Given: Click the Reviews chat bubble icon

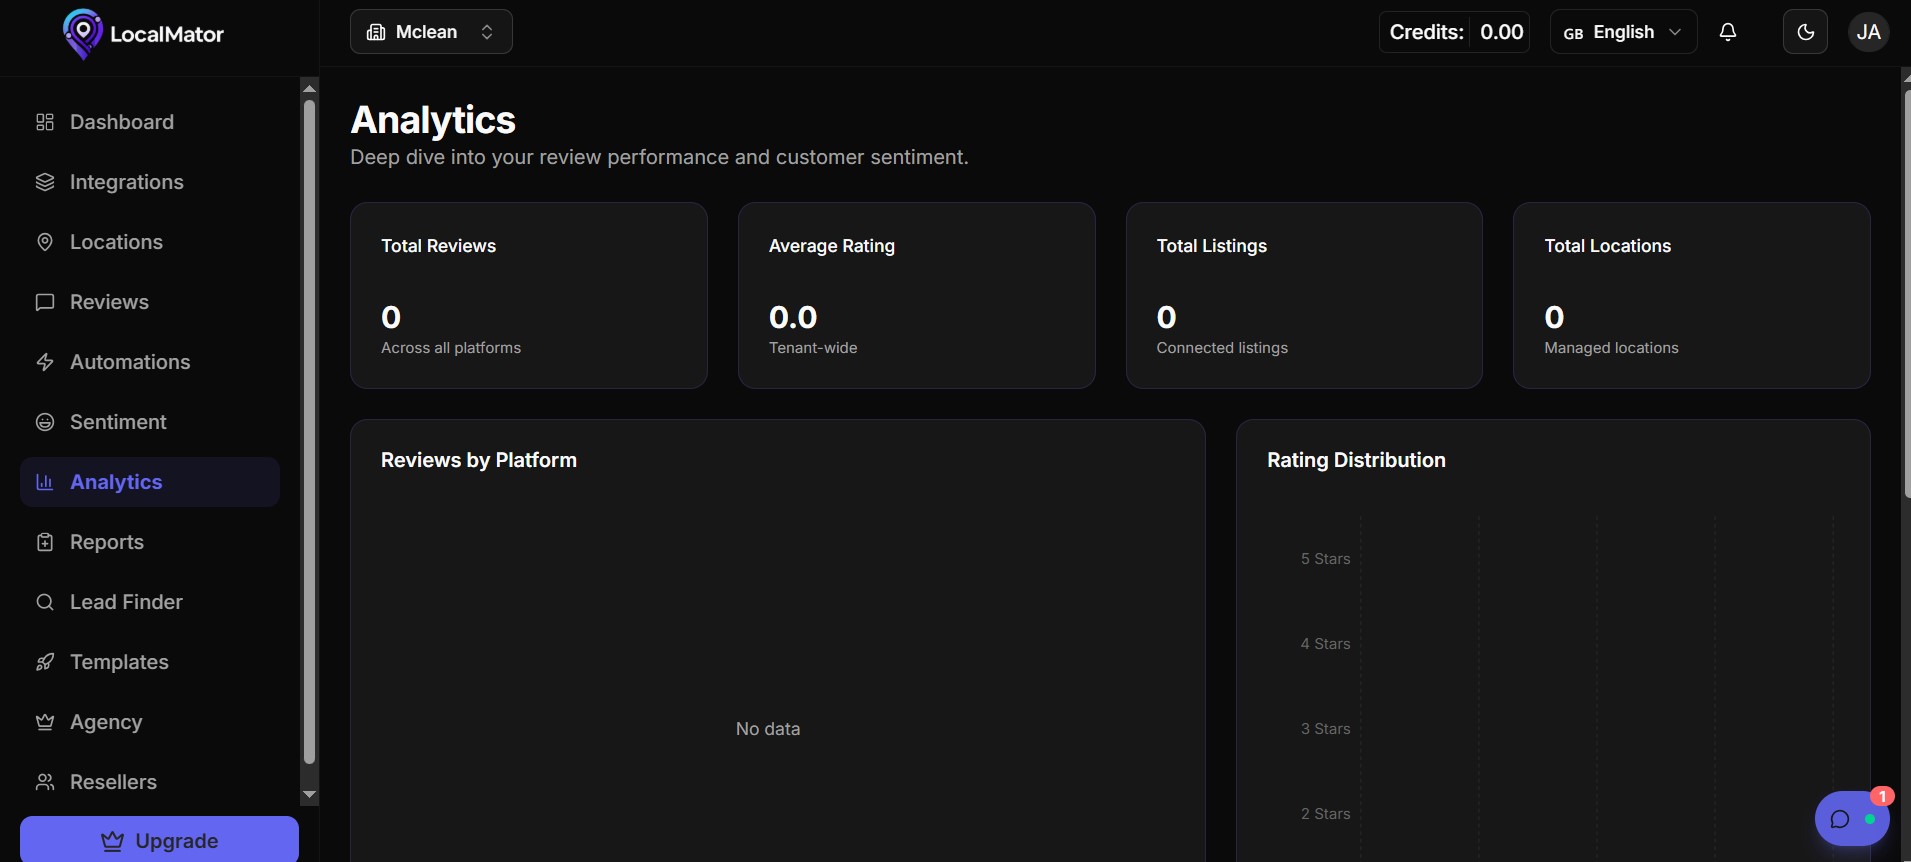Looking at the screenshot, I should click(45, 302).
